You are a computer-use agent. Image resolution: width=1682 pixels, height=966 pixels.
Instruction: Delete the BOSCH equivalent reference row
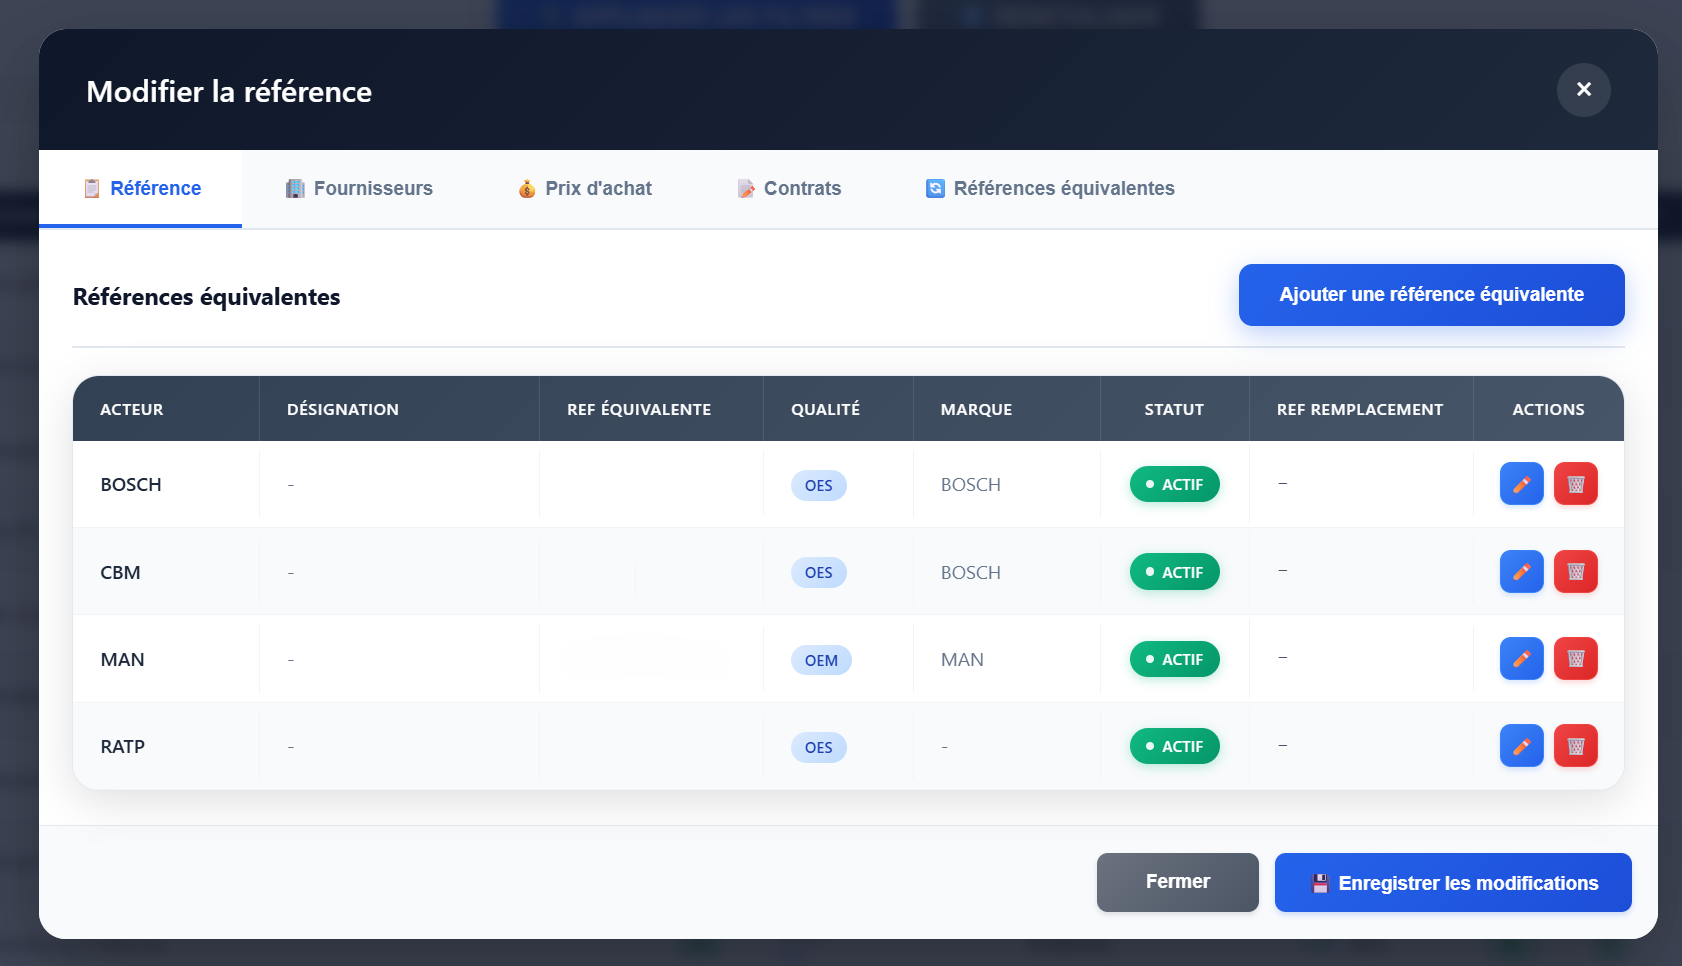pyautogui.click(x=1575, y=484)
